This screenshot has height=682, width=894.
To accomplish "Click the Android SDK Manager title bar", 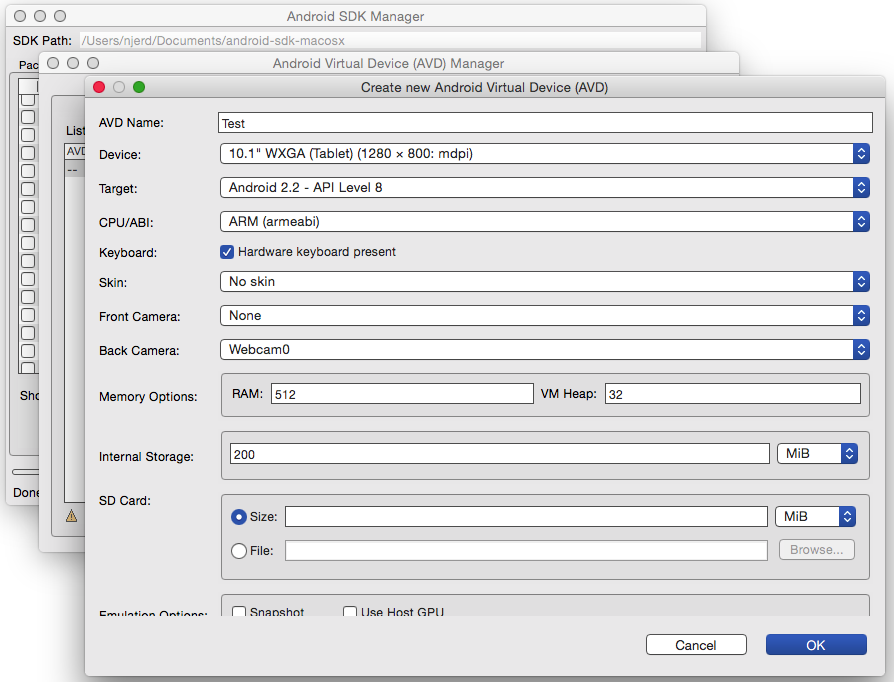I will coord(355,16).
